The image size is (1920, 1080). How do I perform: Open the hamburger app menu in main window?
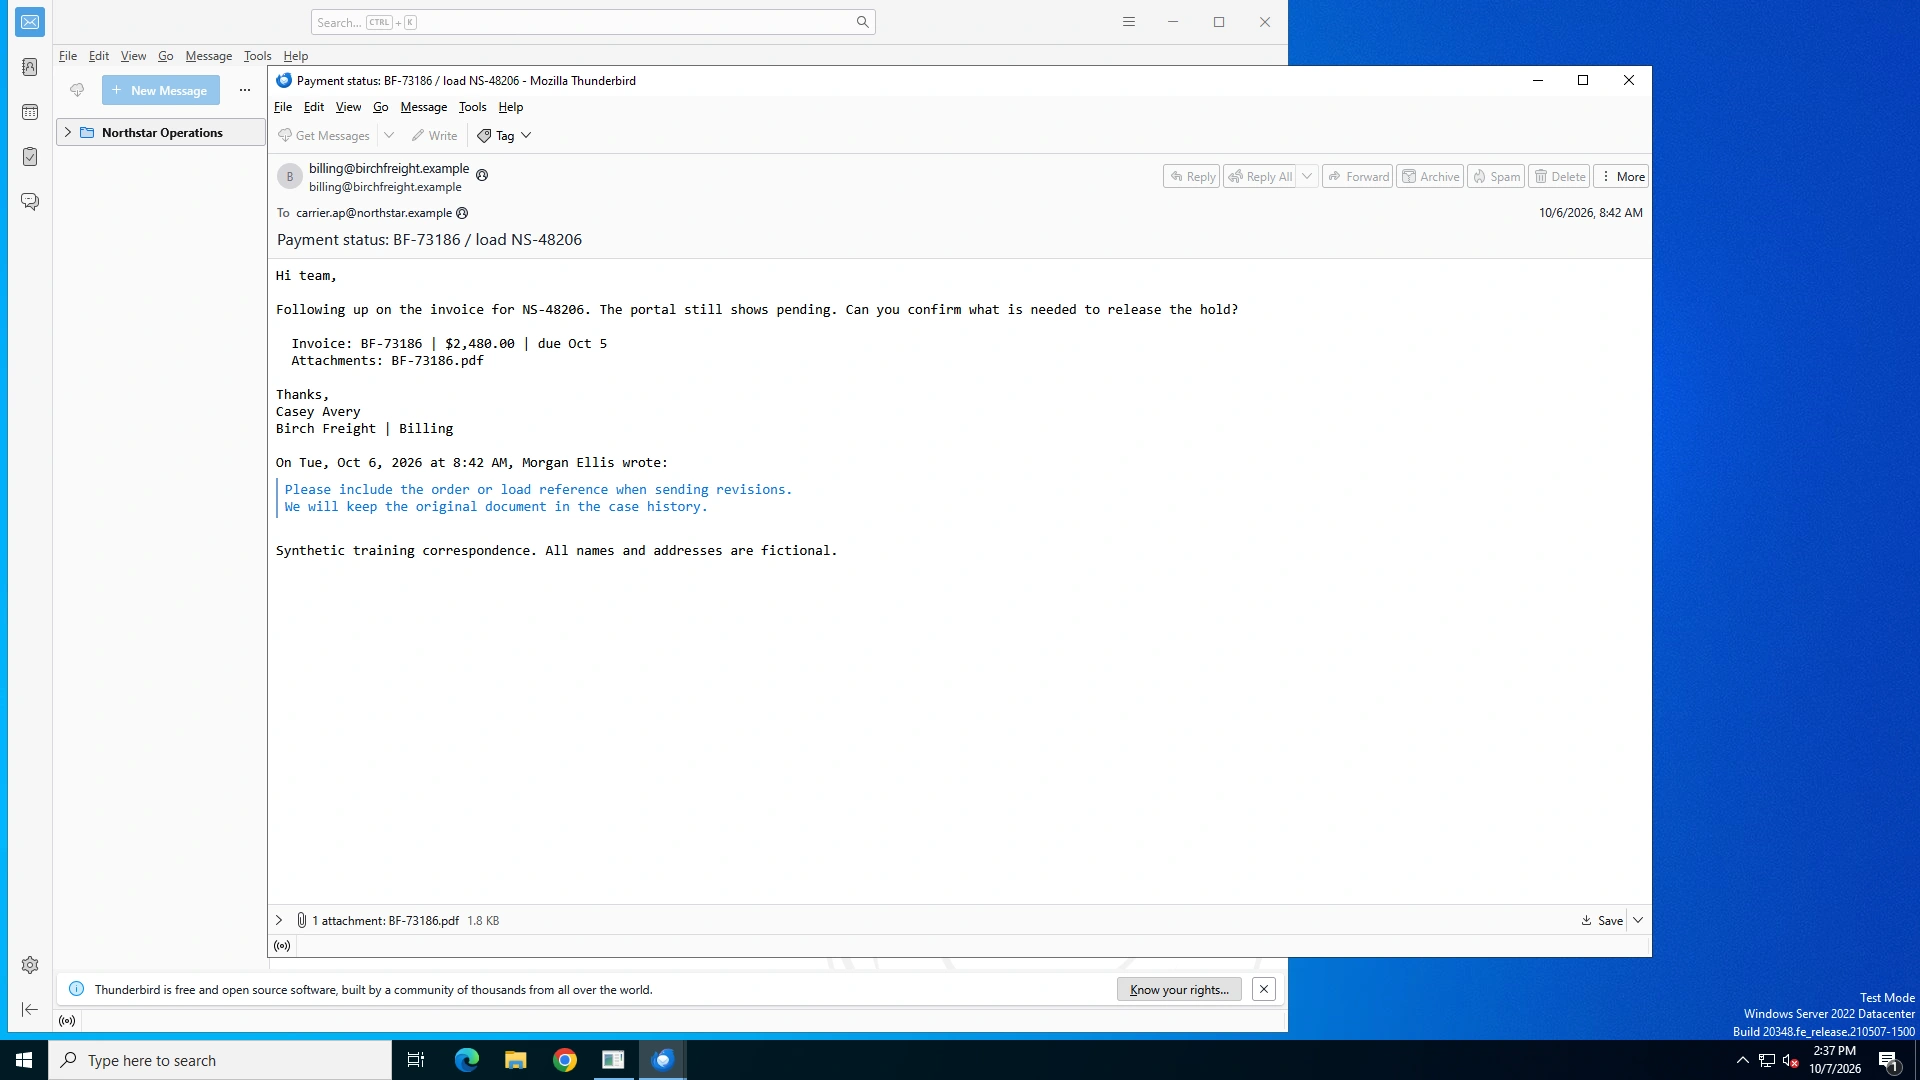(1129, 22)
